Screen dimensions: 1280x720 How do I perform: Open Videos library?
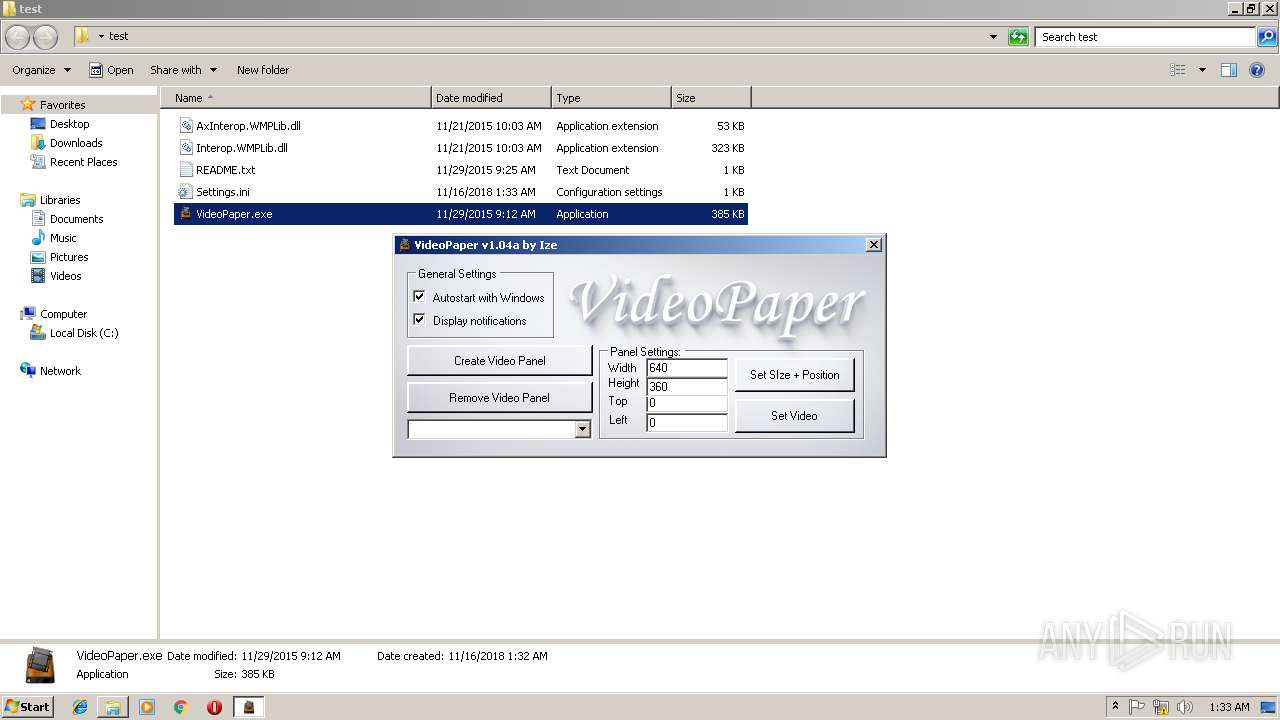(x=65, y=276)
